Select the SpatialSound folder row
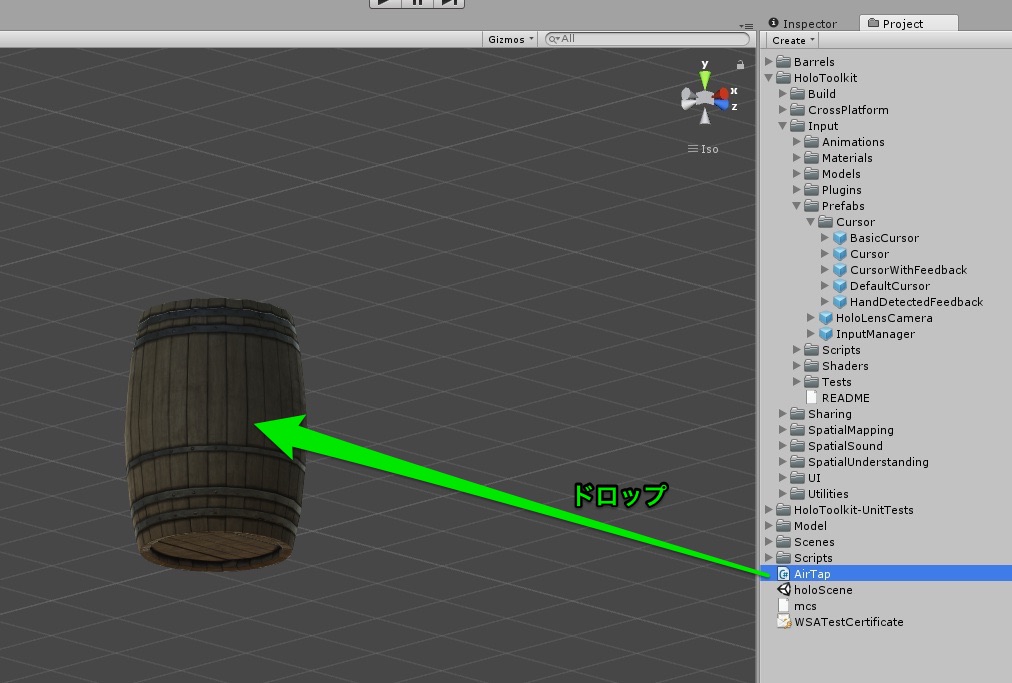This screenshot has width=1012, height=683. (x=886, y=445)
